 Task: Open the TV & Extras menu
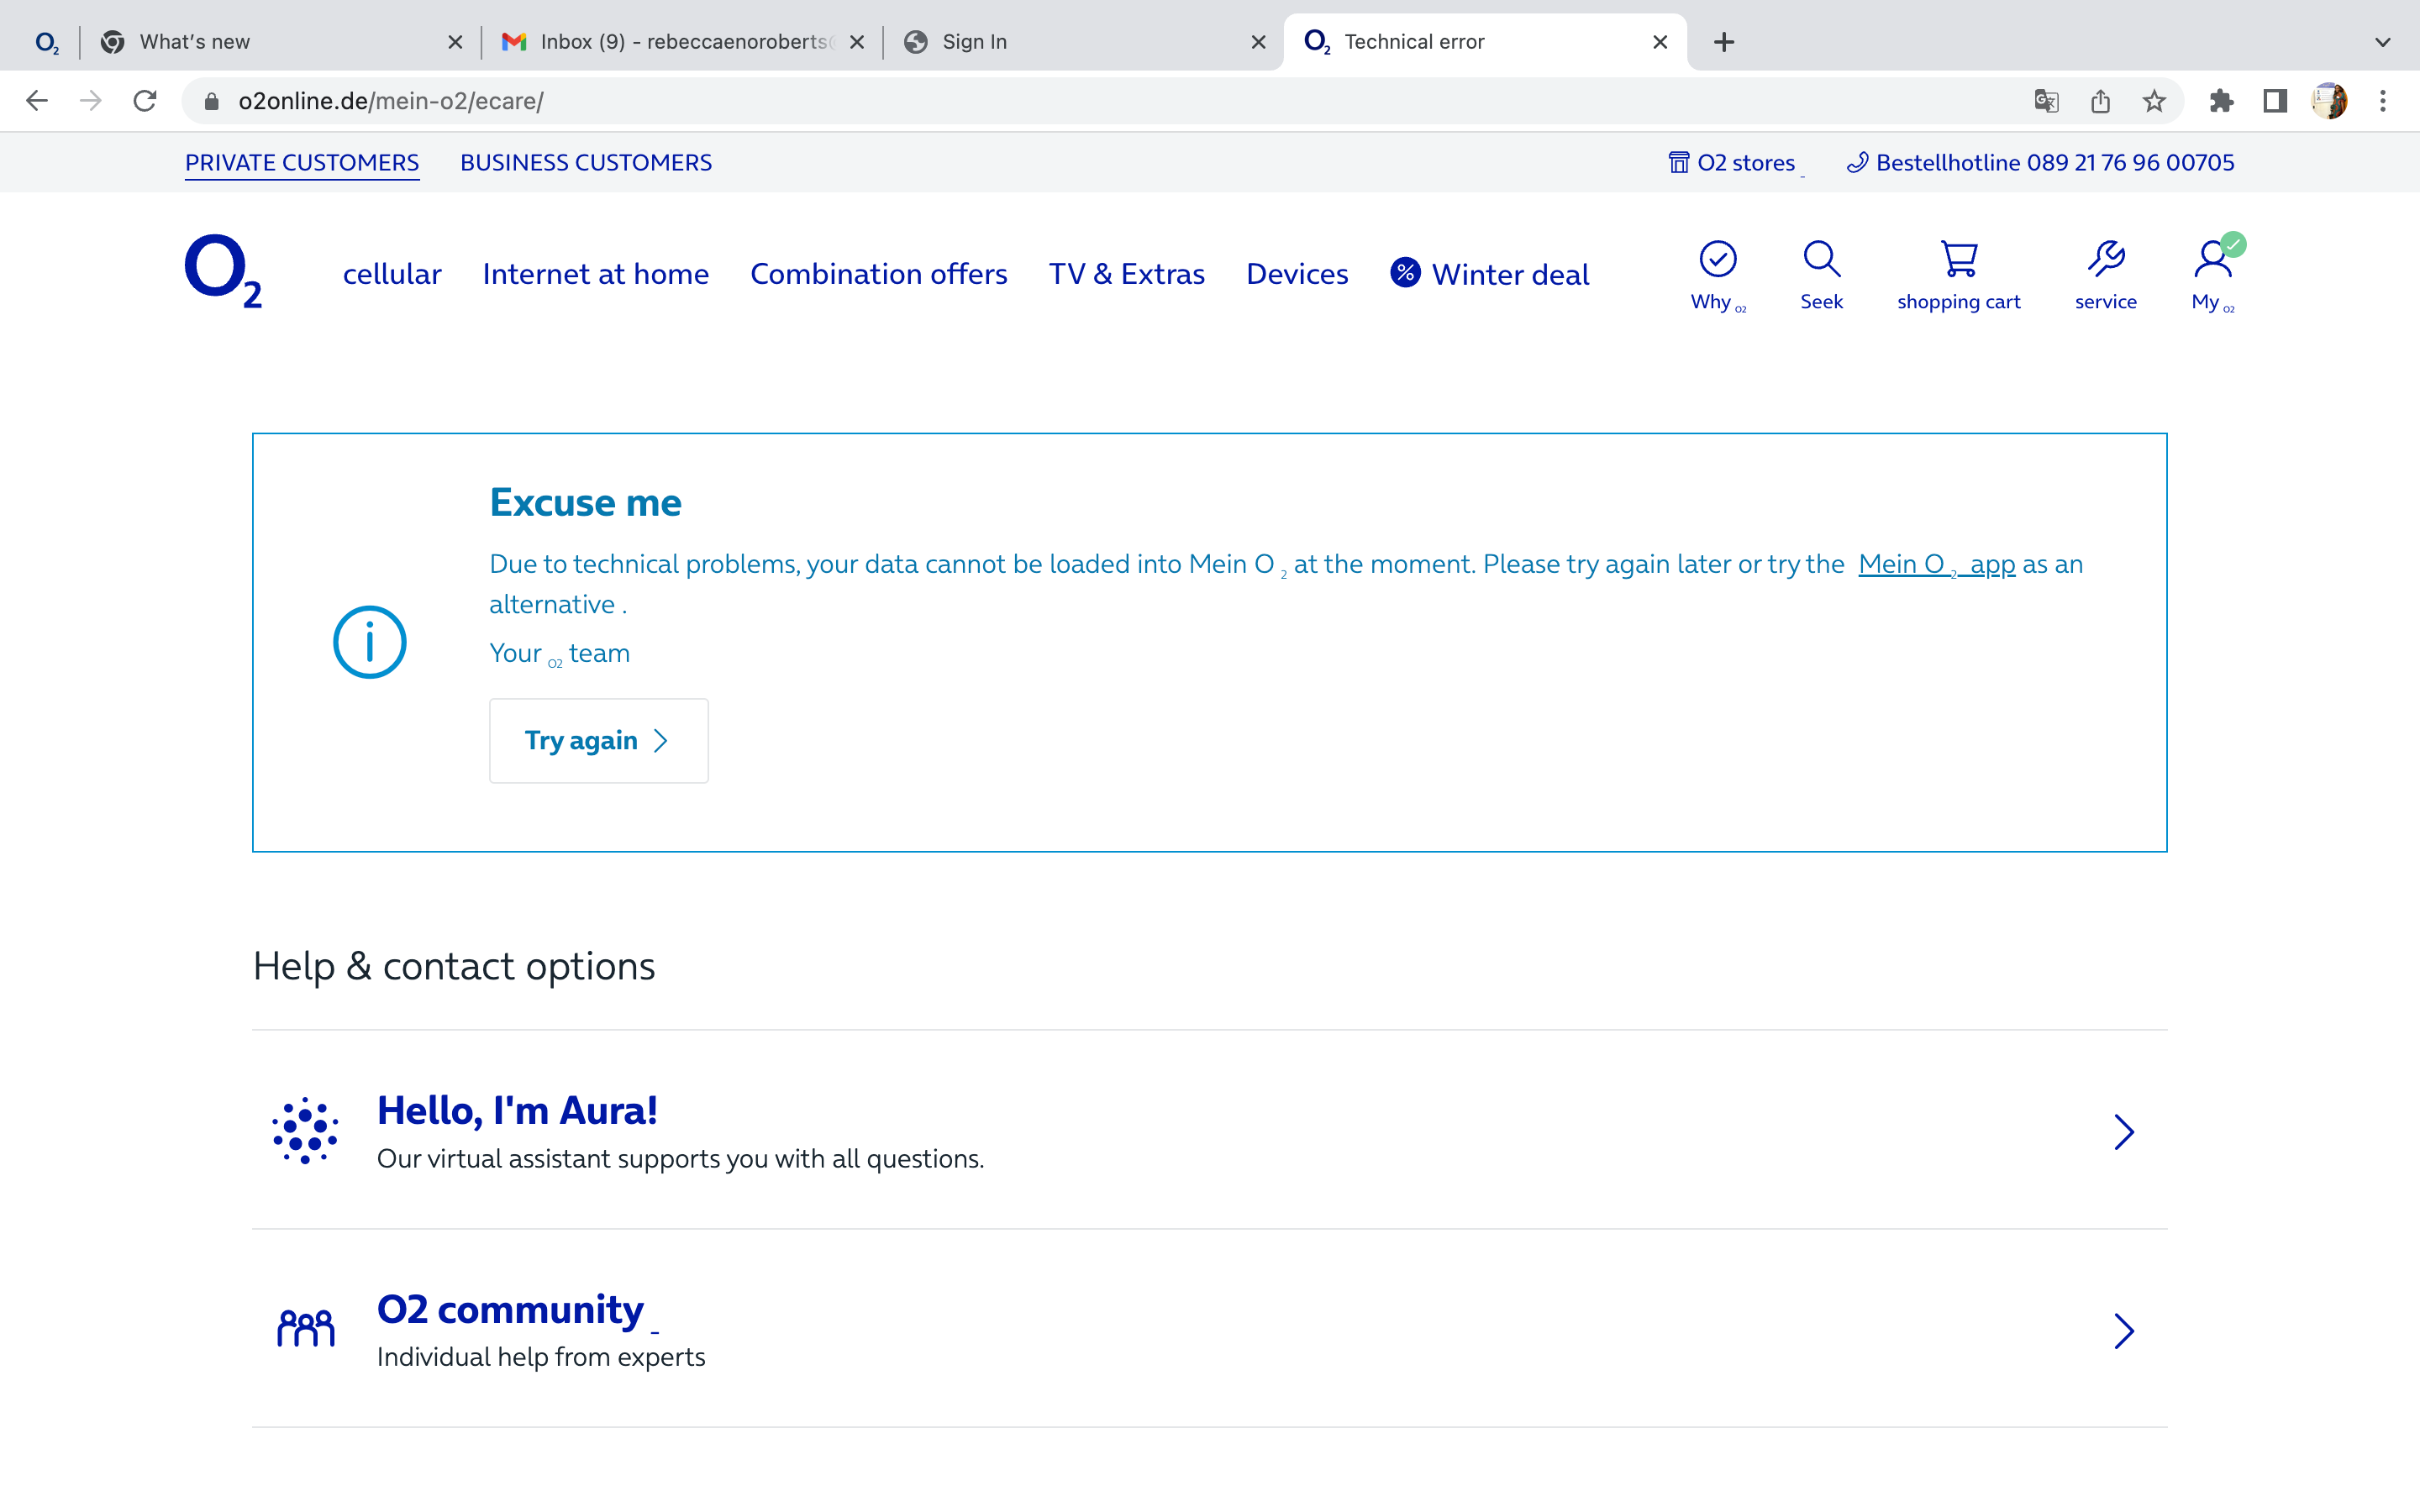tap(1127, 273)
